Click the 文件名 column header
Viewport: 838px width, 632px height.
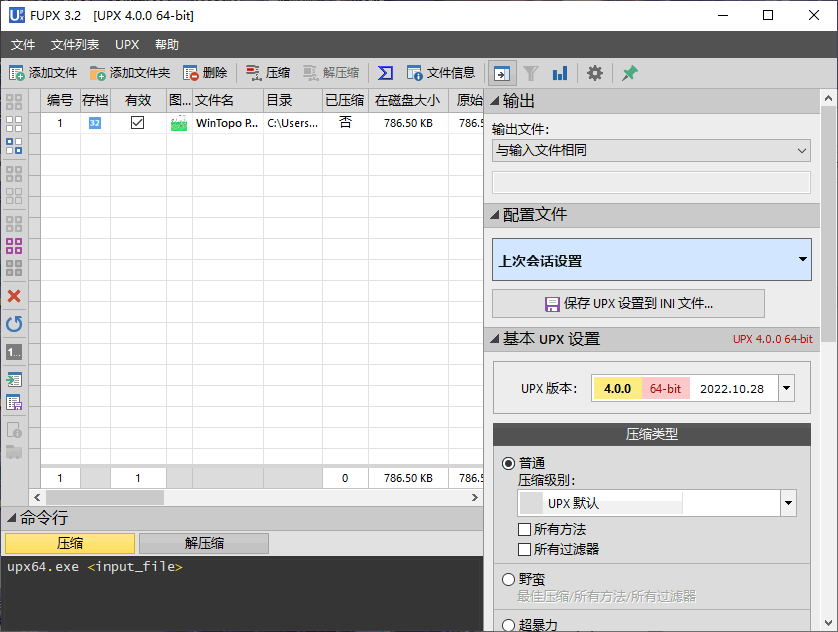coord(228,100)
